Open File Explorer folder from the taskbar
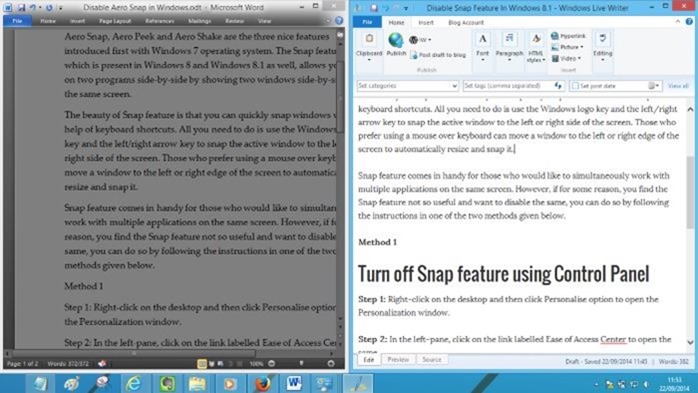698x393 pixels. (x=197, y=383)
